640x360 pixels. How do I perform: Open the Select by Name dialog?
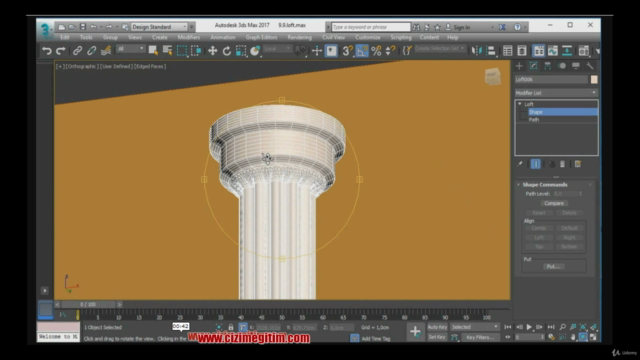pyautogui.click(x=167, y=51)
